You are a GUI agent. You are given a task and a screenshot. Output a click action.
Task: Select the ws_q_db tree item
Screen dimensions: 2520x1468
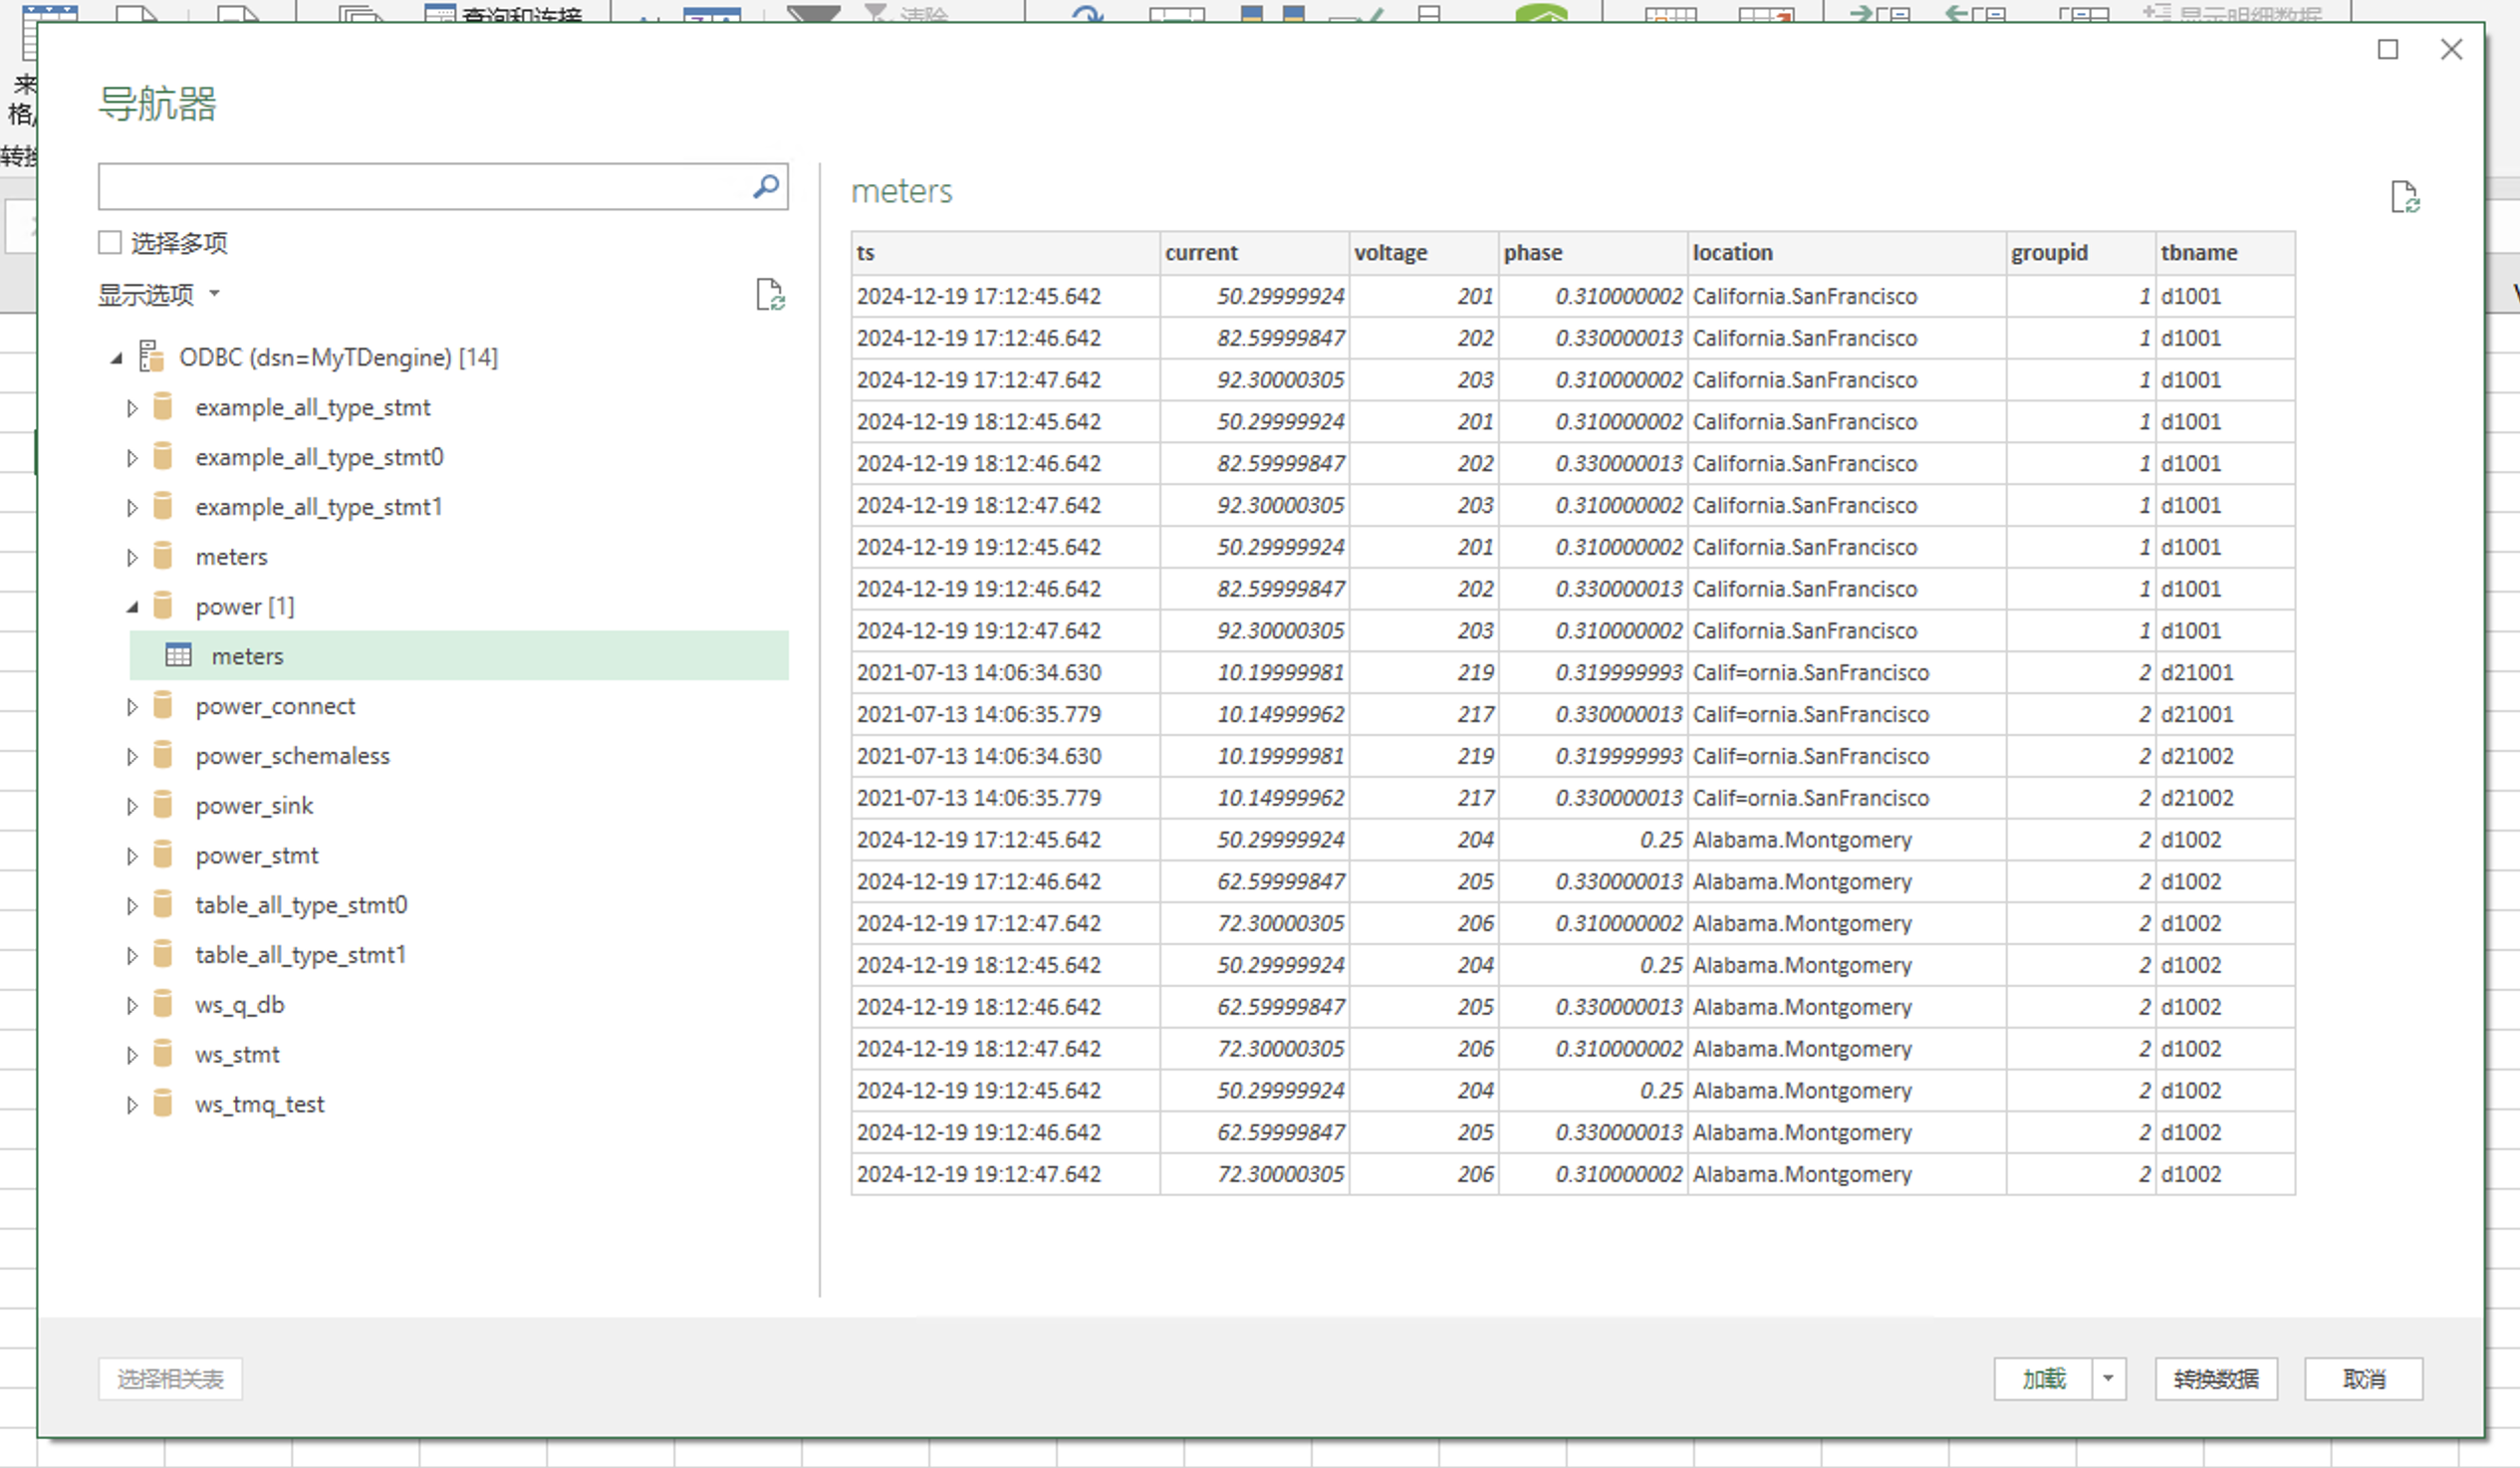click(x=240, y=1005)
